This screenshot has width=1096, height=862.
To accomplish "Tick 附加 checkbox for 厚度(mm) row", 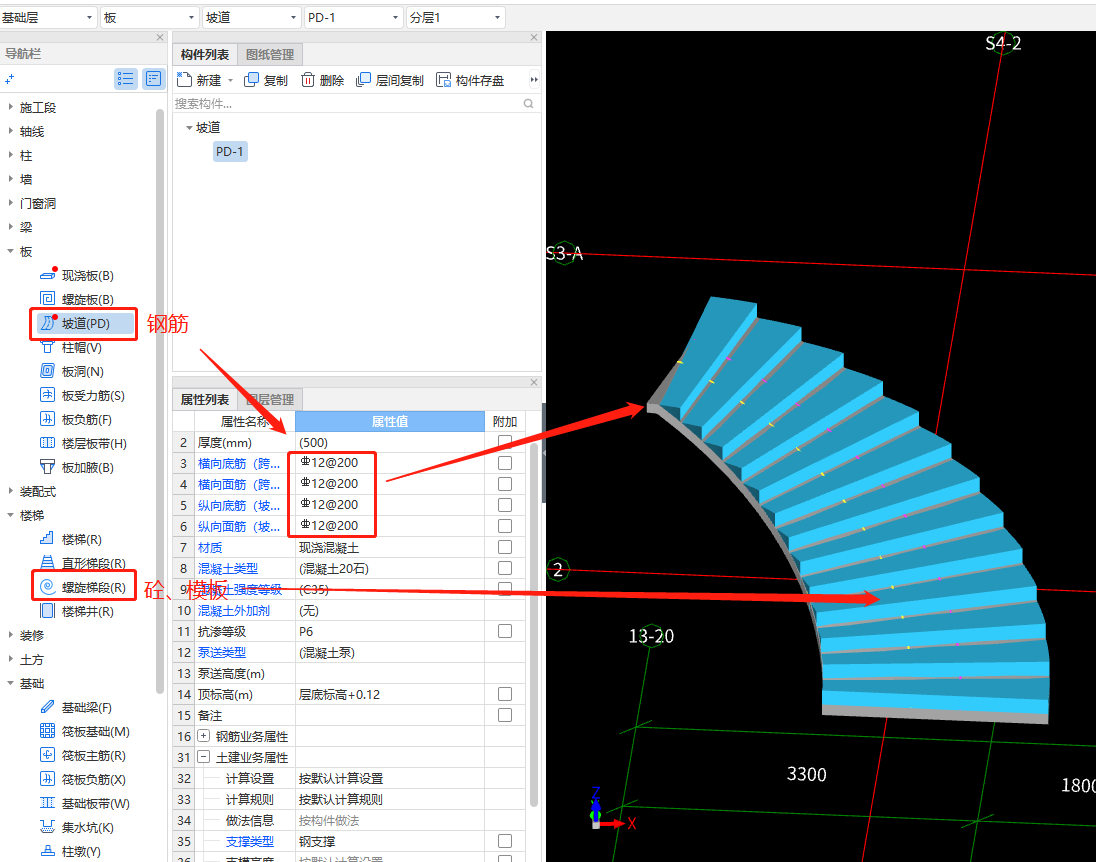I will (x=505, y=442).
